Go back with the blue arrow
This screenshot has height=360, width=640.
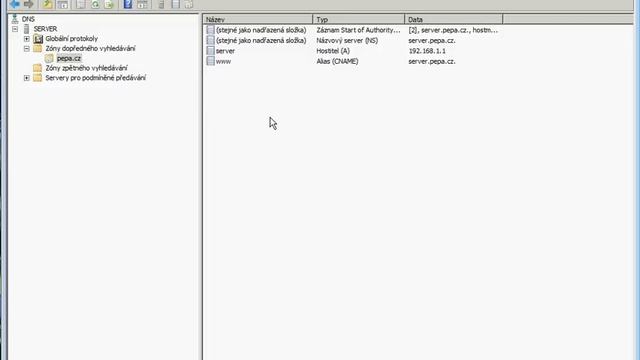(x=15, y=4)
